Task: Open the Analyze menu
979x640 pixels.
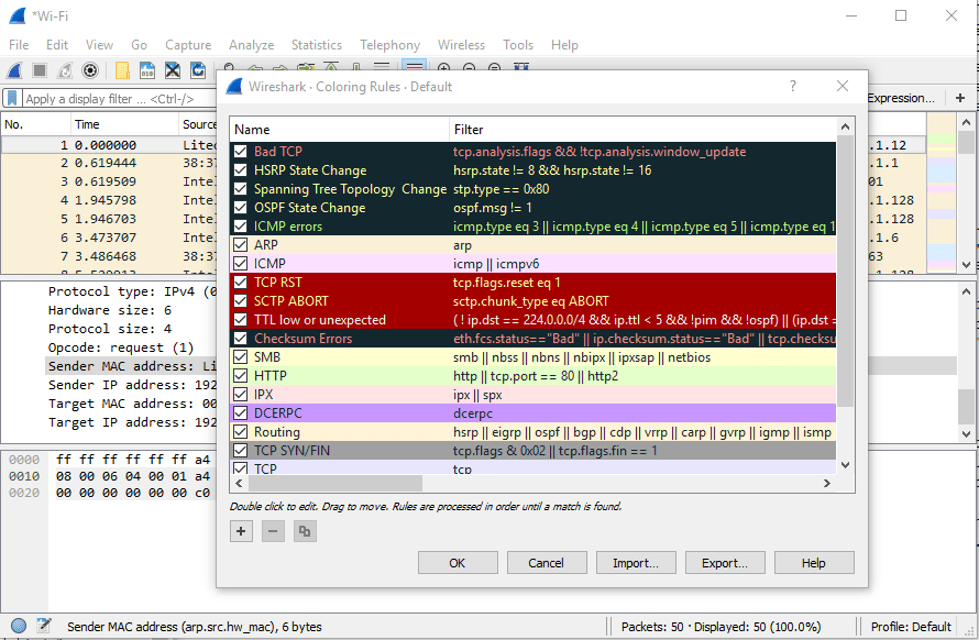Action: click(251, 45)
